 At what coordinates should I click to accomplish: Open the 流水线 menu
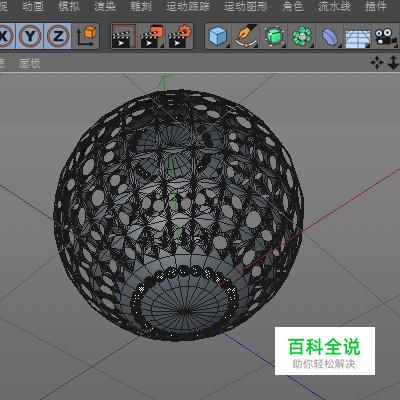[334, 6]
